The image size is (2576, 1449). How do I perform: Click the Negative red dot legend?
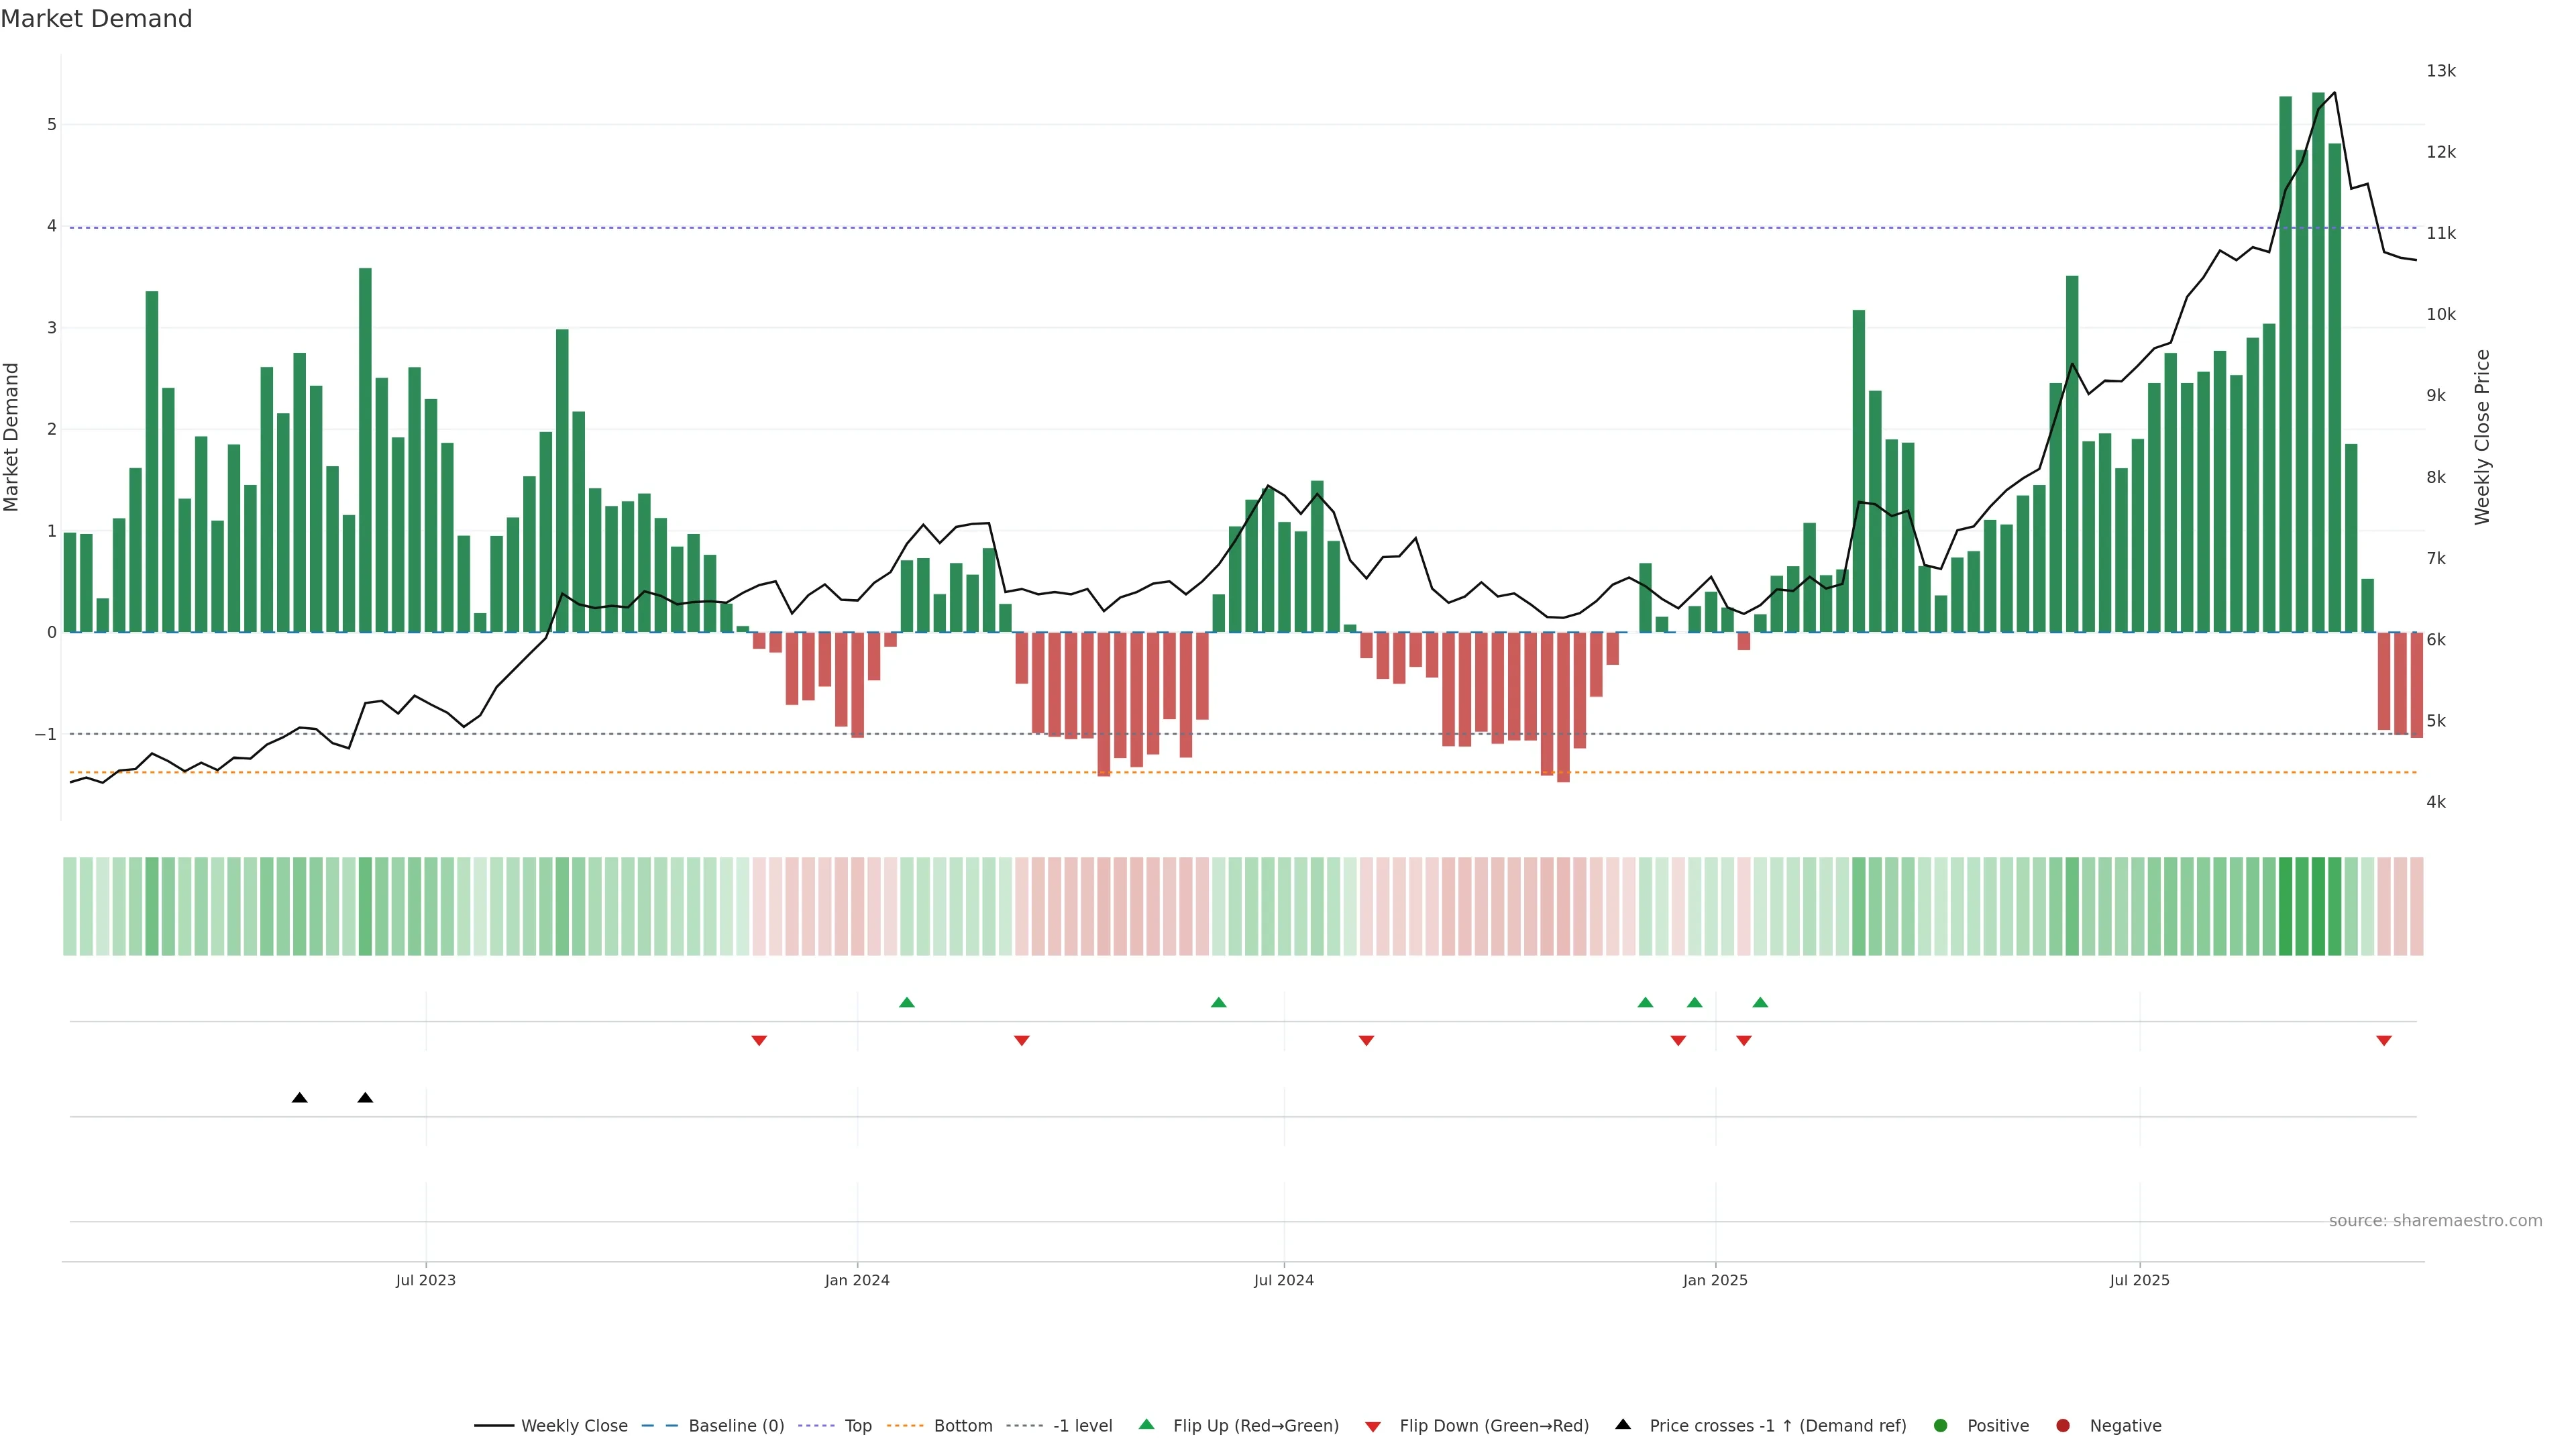pos(2063,1426)
